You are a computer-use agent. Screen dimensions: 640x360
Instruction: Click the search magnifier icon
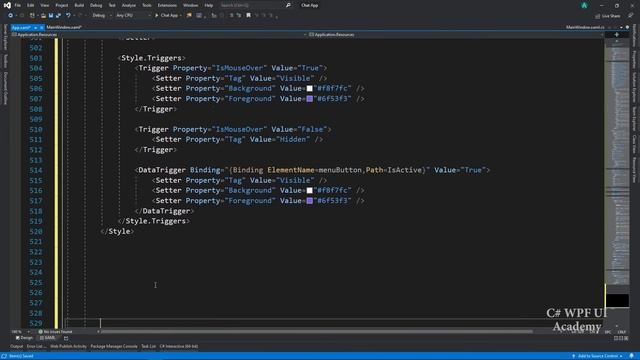(288, 5)
